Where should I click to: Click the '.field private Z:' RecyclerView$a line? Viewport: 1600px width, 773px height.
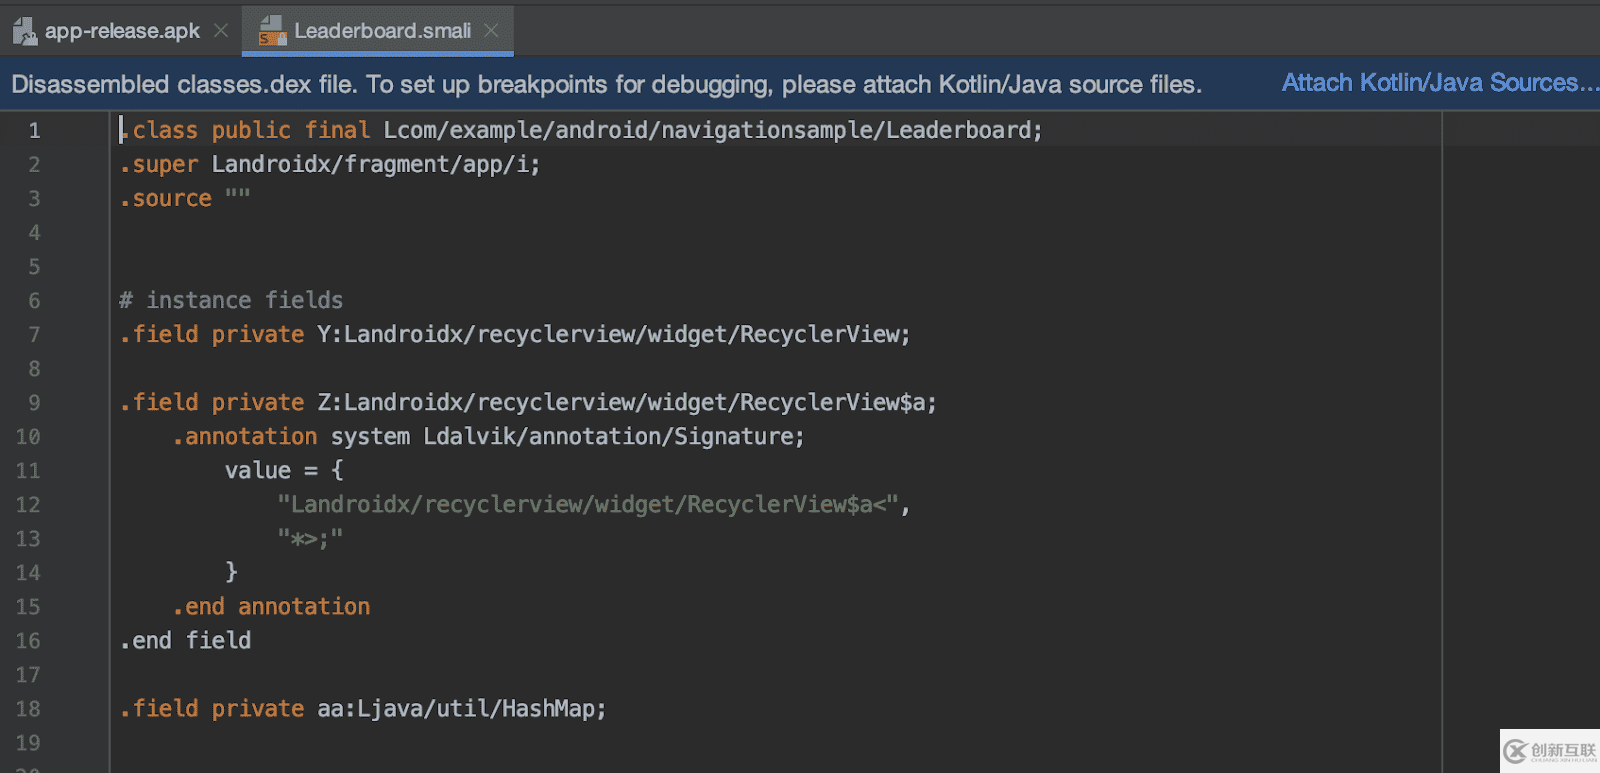click(528, 402)
